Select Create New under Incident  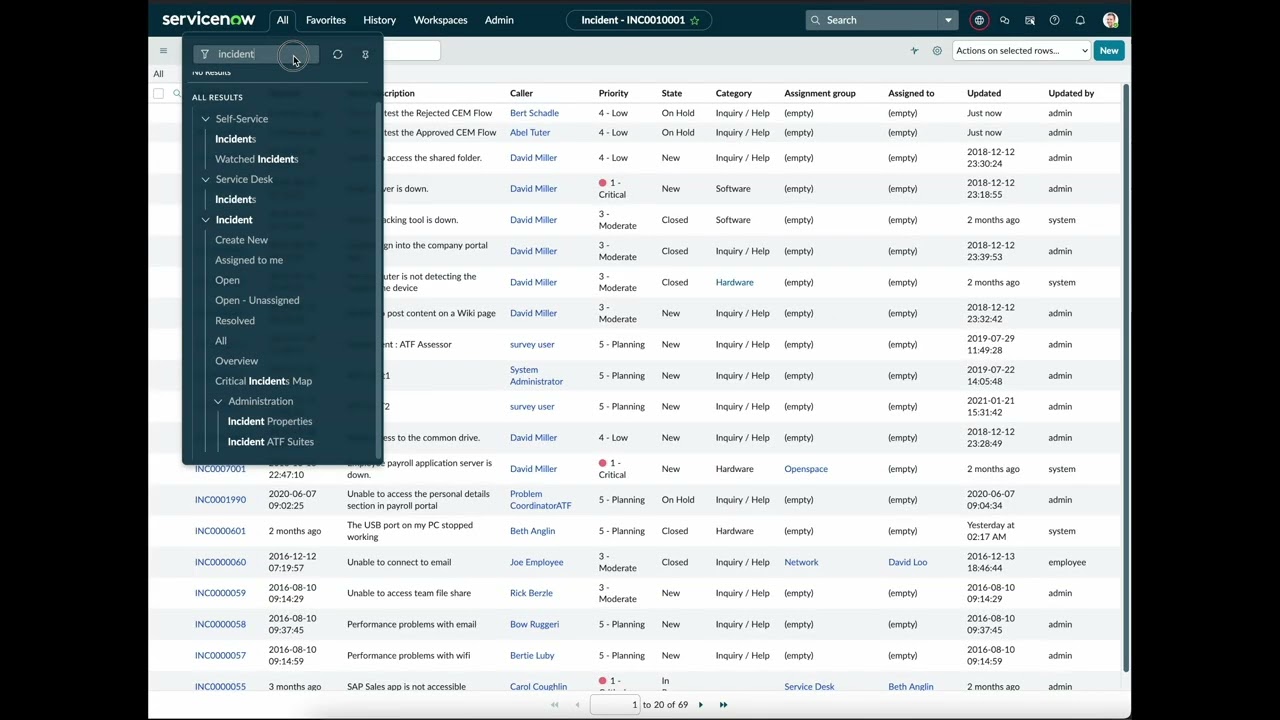click(x=241, y=240)
